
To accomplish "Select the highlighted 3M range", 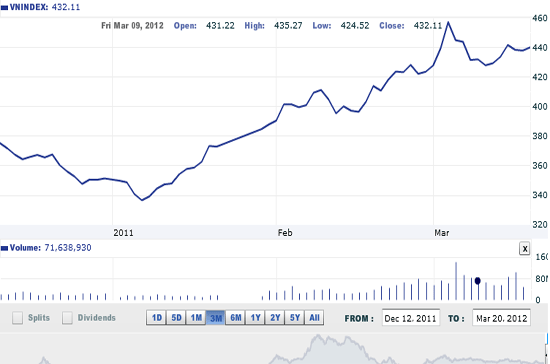I will (215, 318).
